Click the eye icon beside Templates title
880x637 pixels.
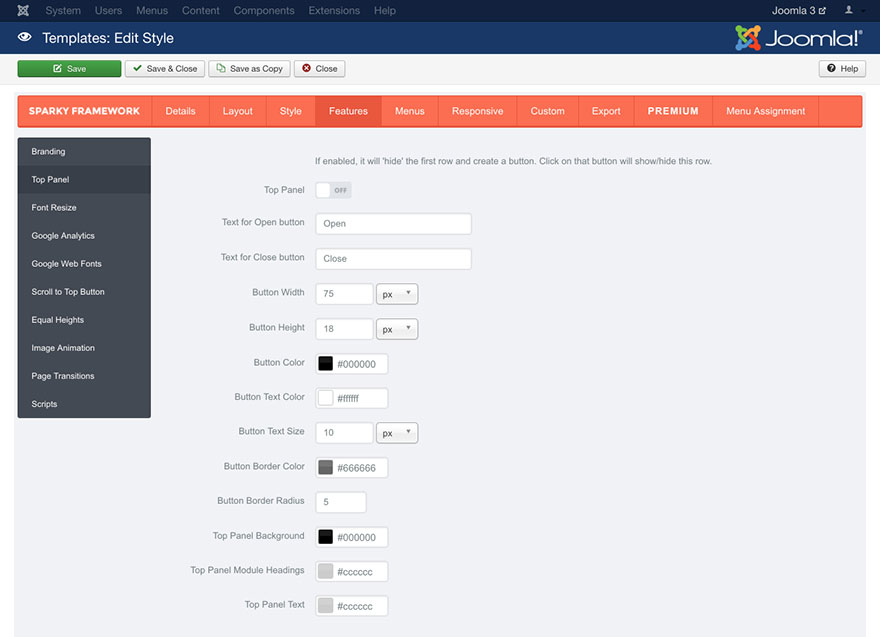click(x=24, y=38)
